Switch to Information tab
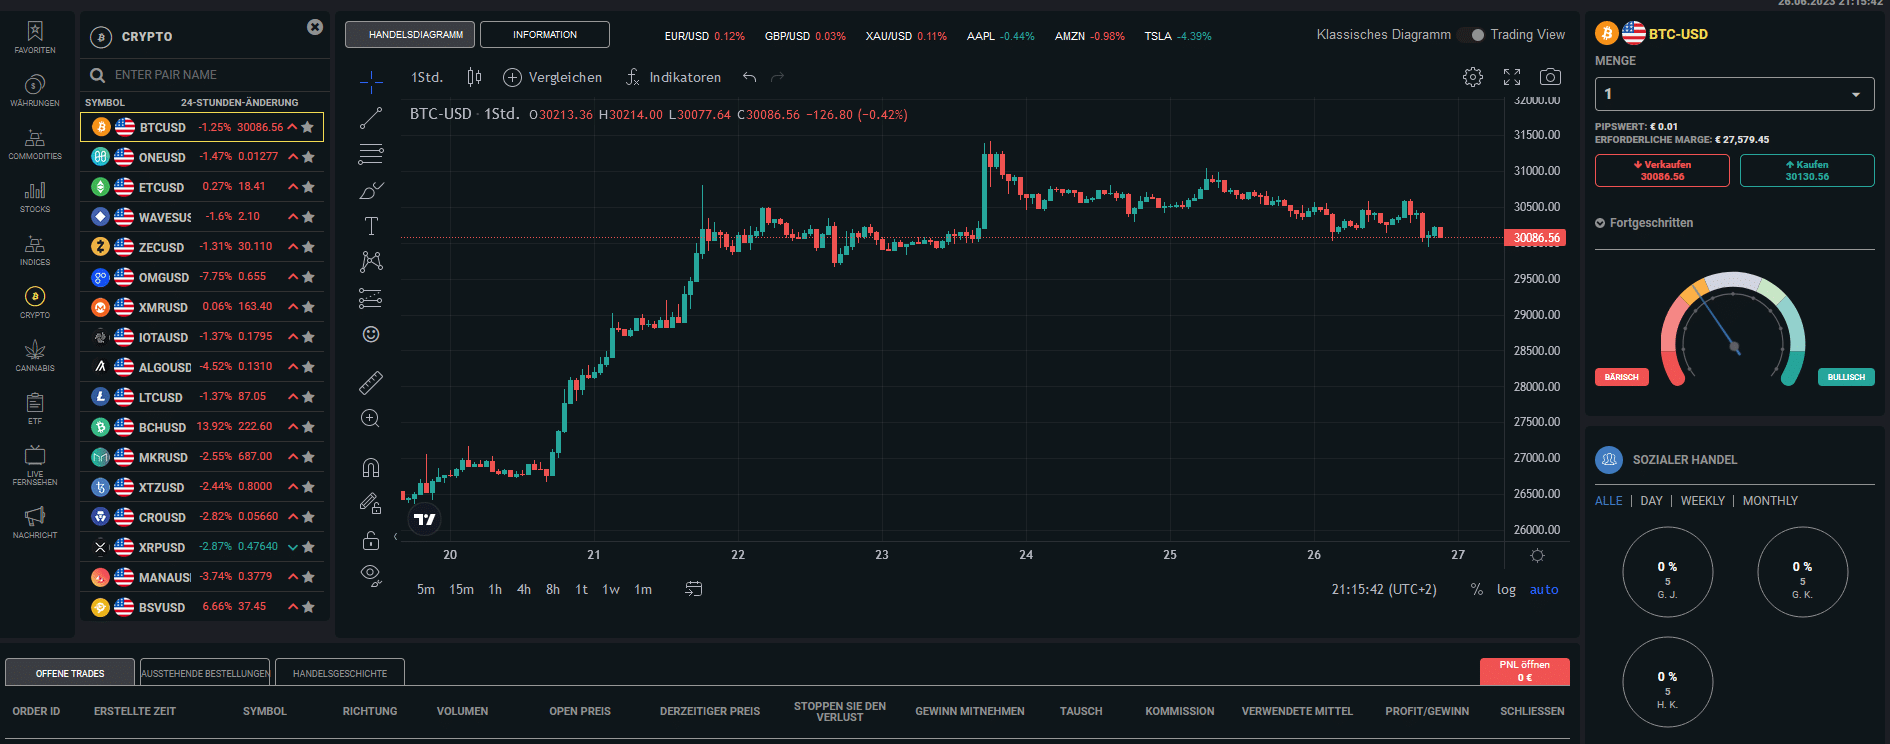The width and height of the screenshot is (1890, 744). click(x=545, y=35)
